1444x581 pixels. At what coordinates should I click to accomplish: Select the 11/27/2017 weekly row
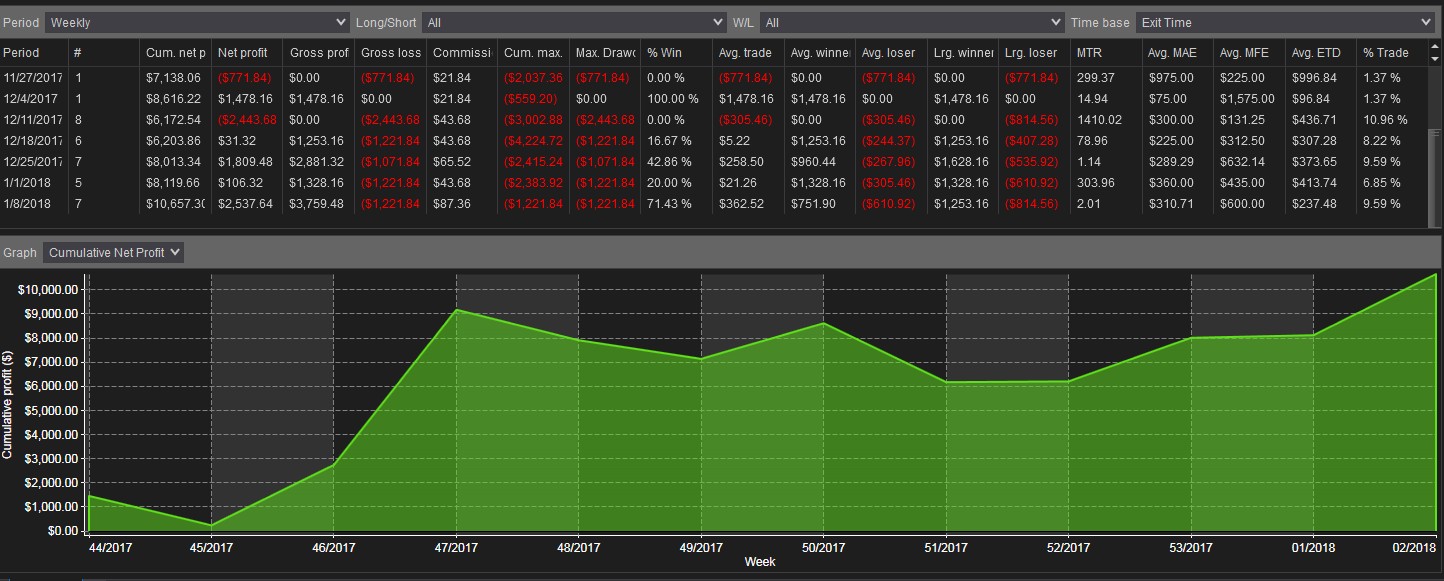(718, 77)
